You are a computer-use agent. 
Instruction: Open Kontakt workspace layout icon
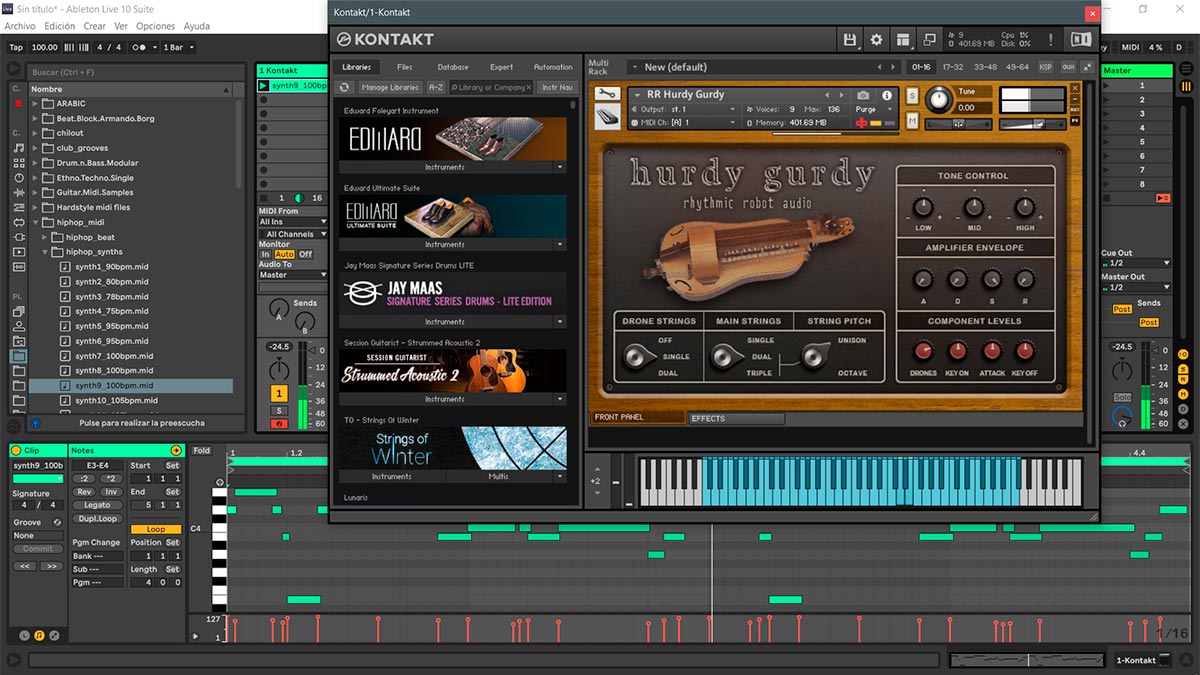tap(904, 39)
